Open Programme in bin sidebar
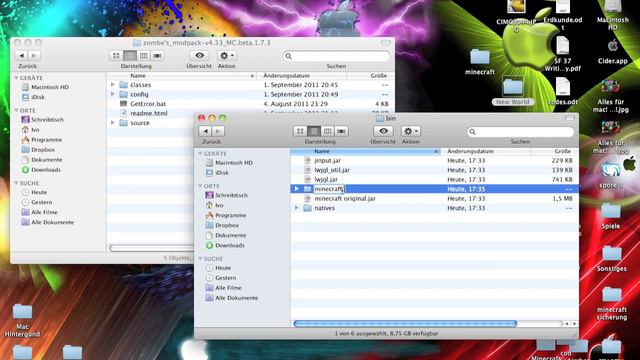This screenshot has width=640, height=360. coord(231,215)
